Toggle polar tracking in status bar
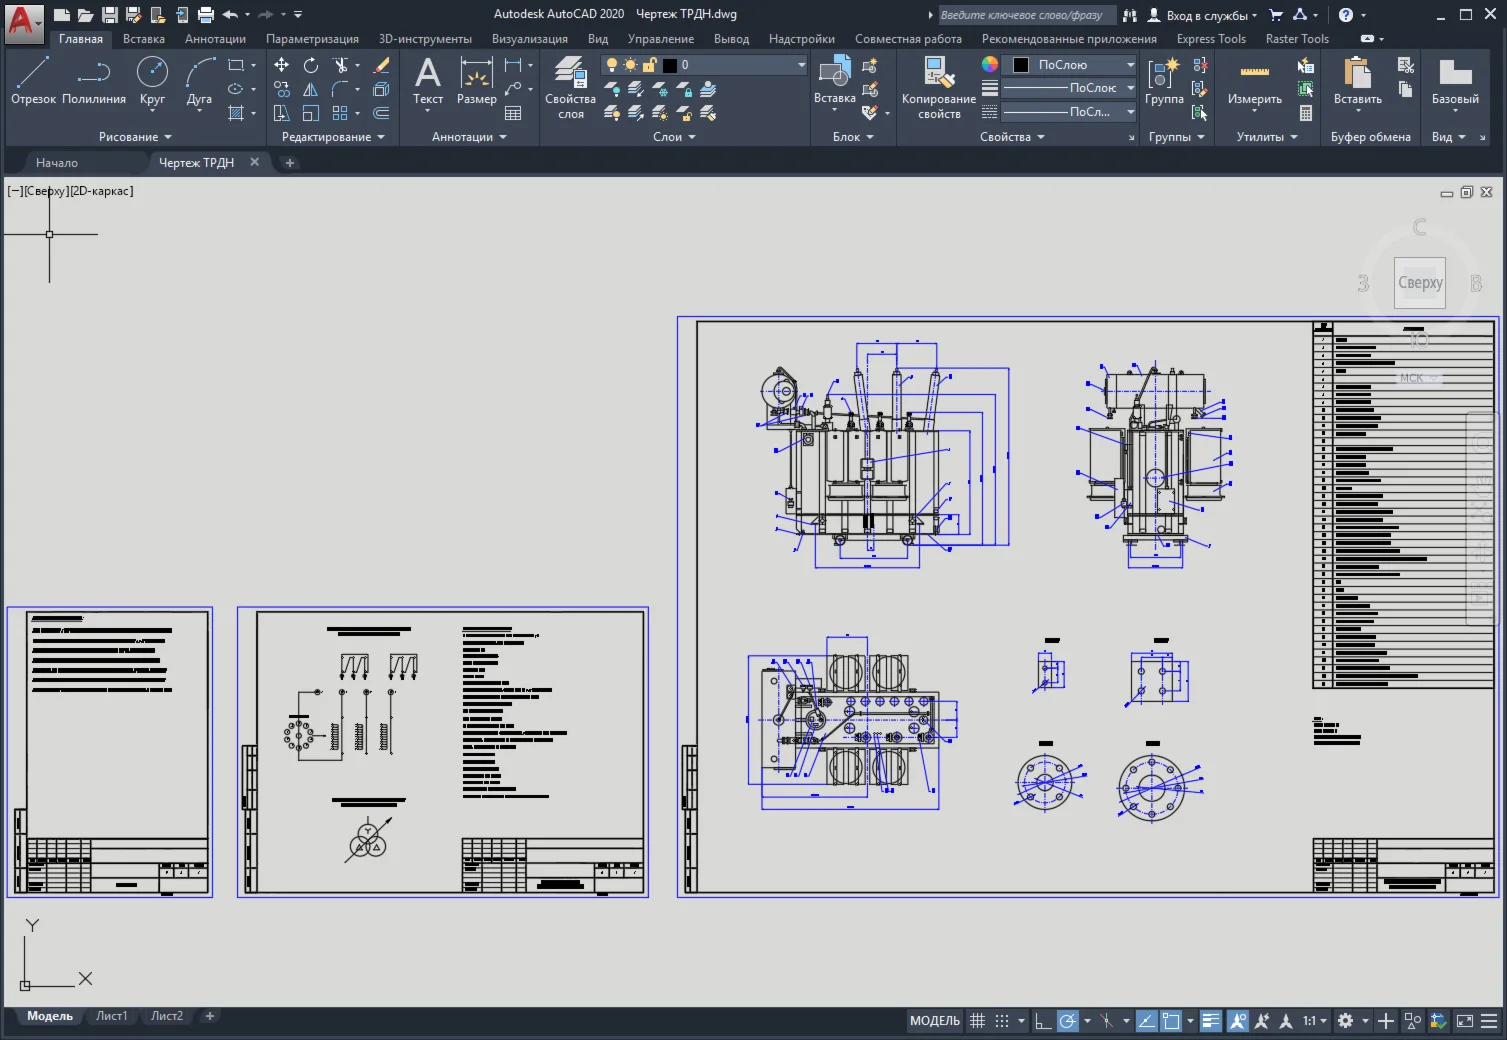Screen dimensions: 1507x1040 pos(1068,1021)
